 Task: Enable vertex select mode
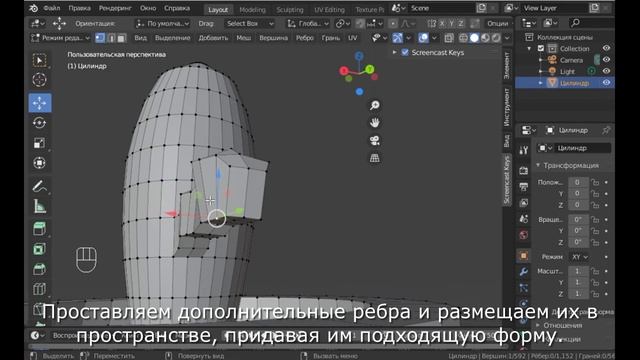coord(100,38)
